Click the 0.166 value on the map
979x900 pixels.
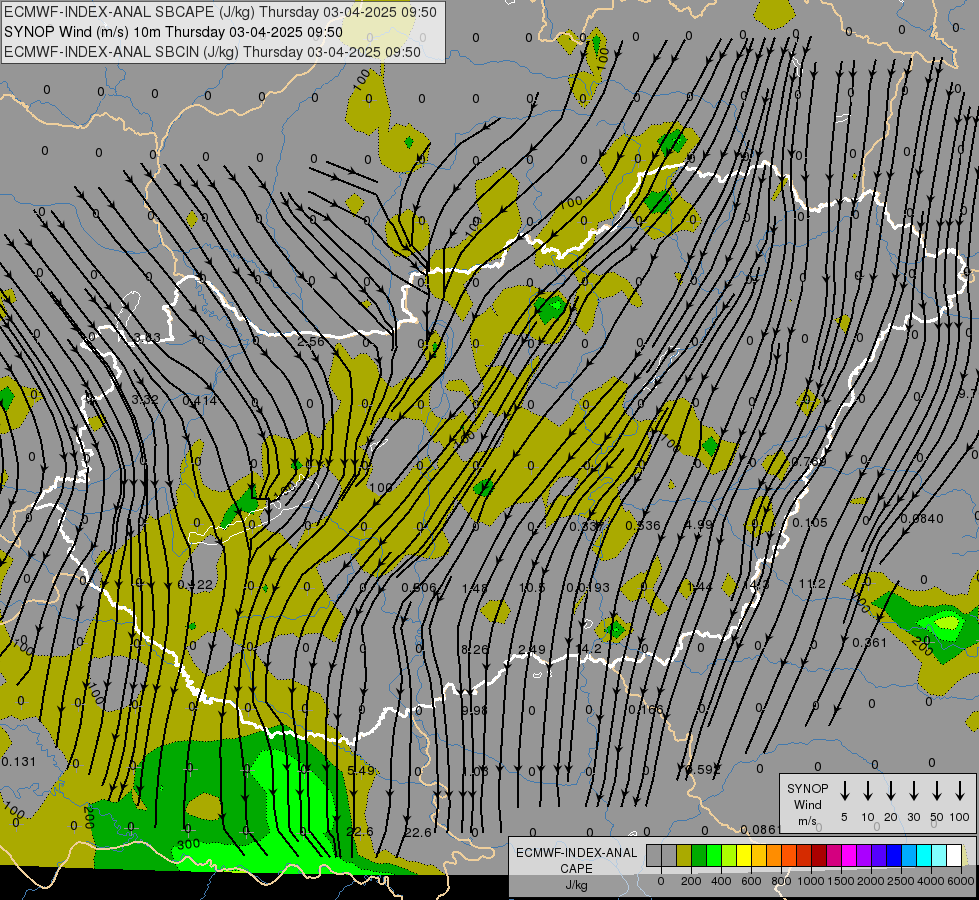pos(646,710)
